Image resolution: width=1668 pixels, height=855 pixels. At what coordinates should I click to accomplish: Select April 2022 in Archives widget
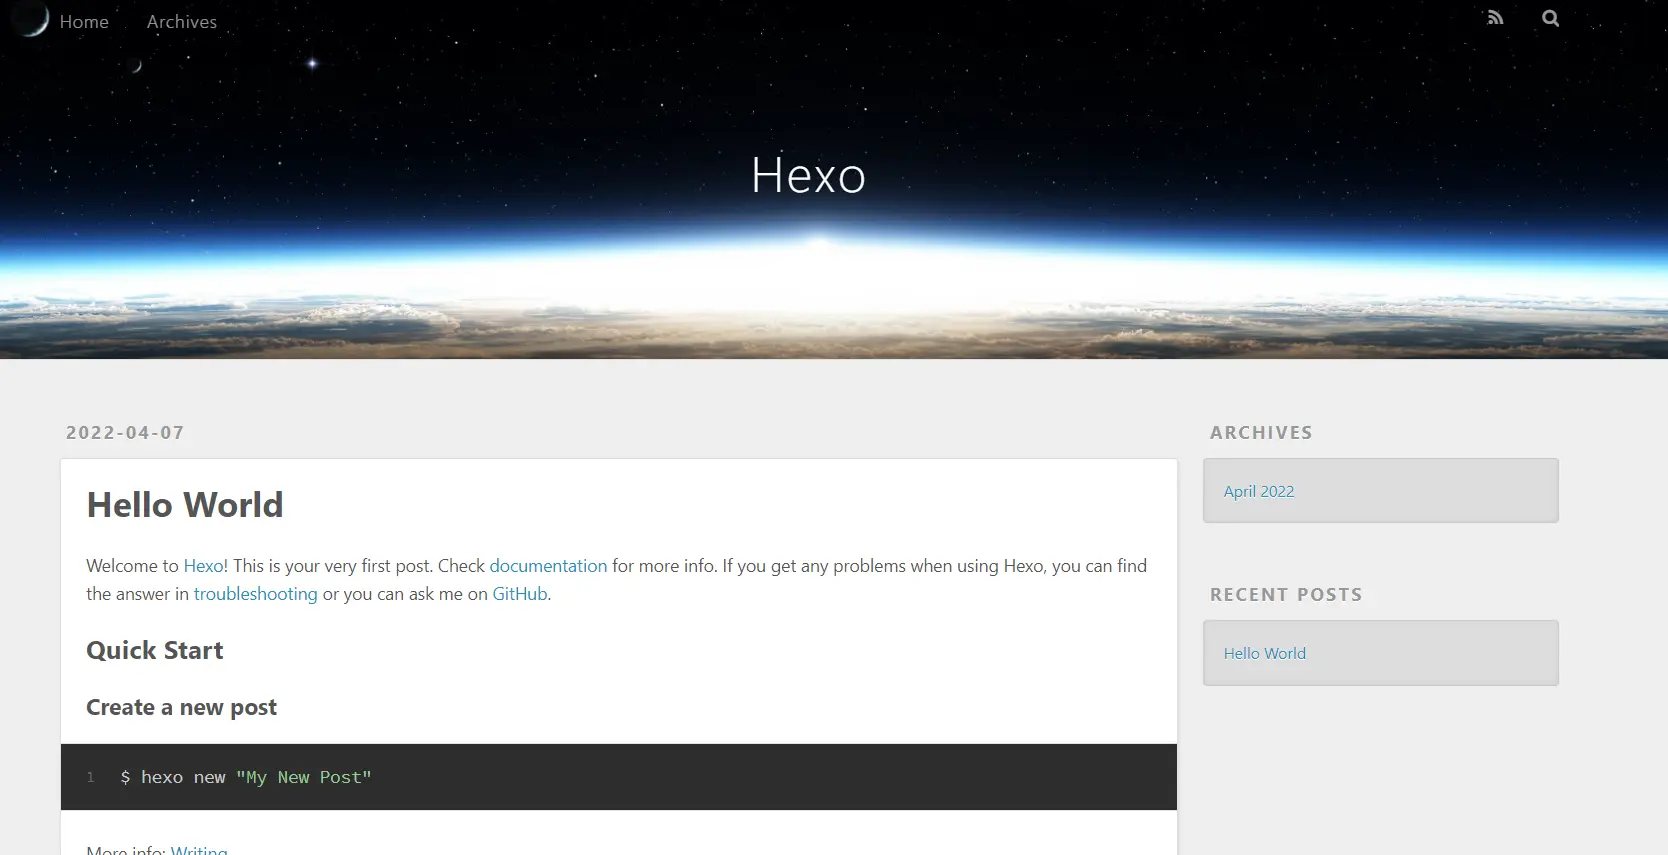(1258, 491)
